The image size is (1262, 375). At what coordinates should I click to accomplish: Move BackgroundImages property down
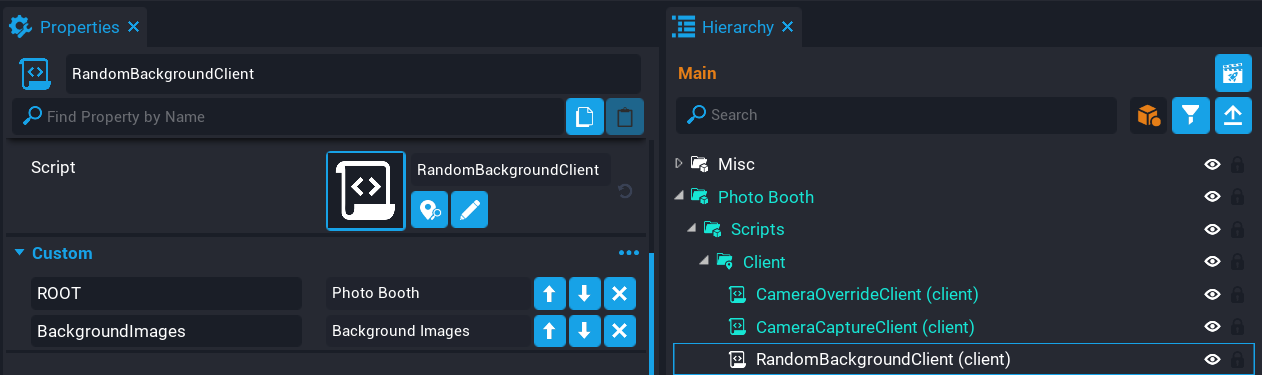point(585,331)
